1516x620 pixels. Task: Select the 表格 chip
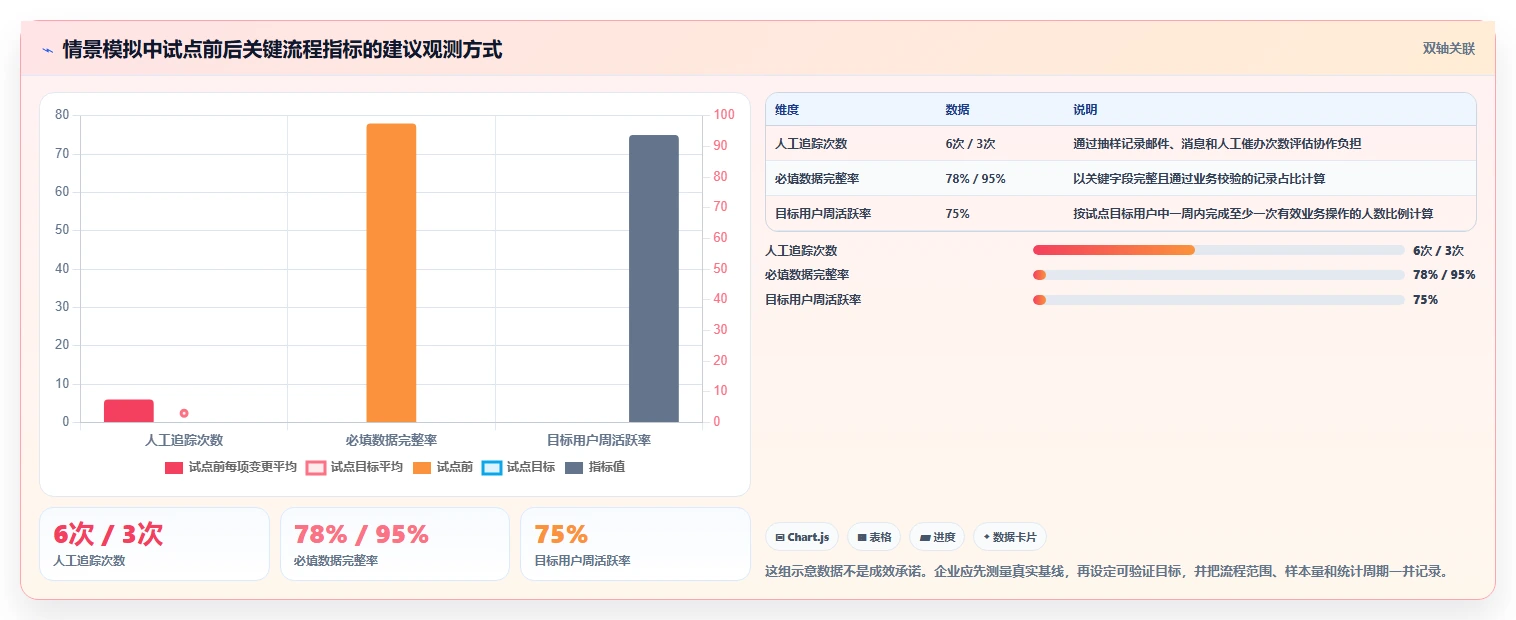(874, 537)
